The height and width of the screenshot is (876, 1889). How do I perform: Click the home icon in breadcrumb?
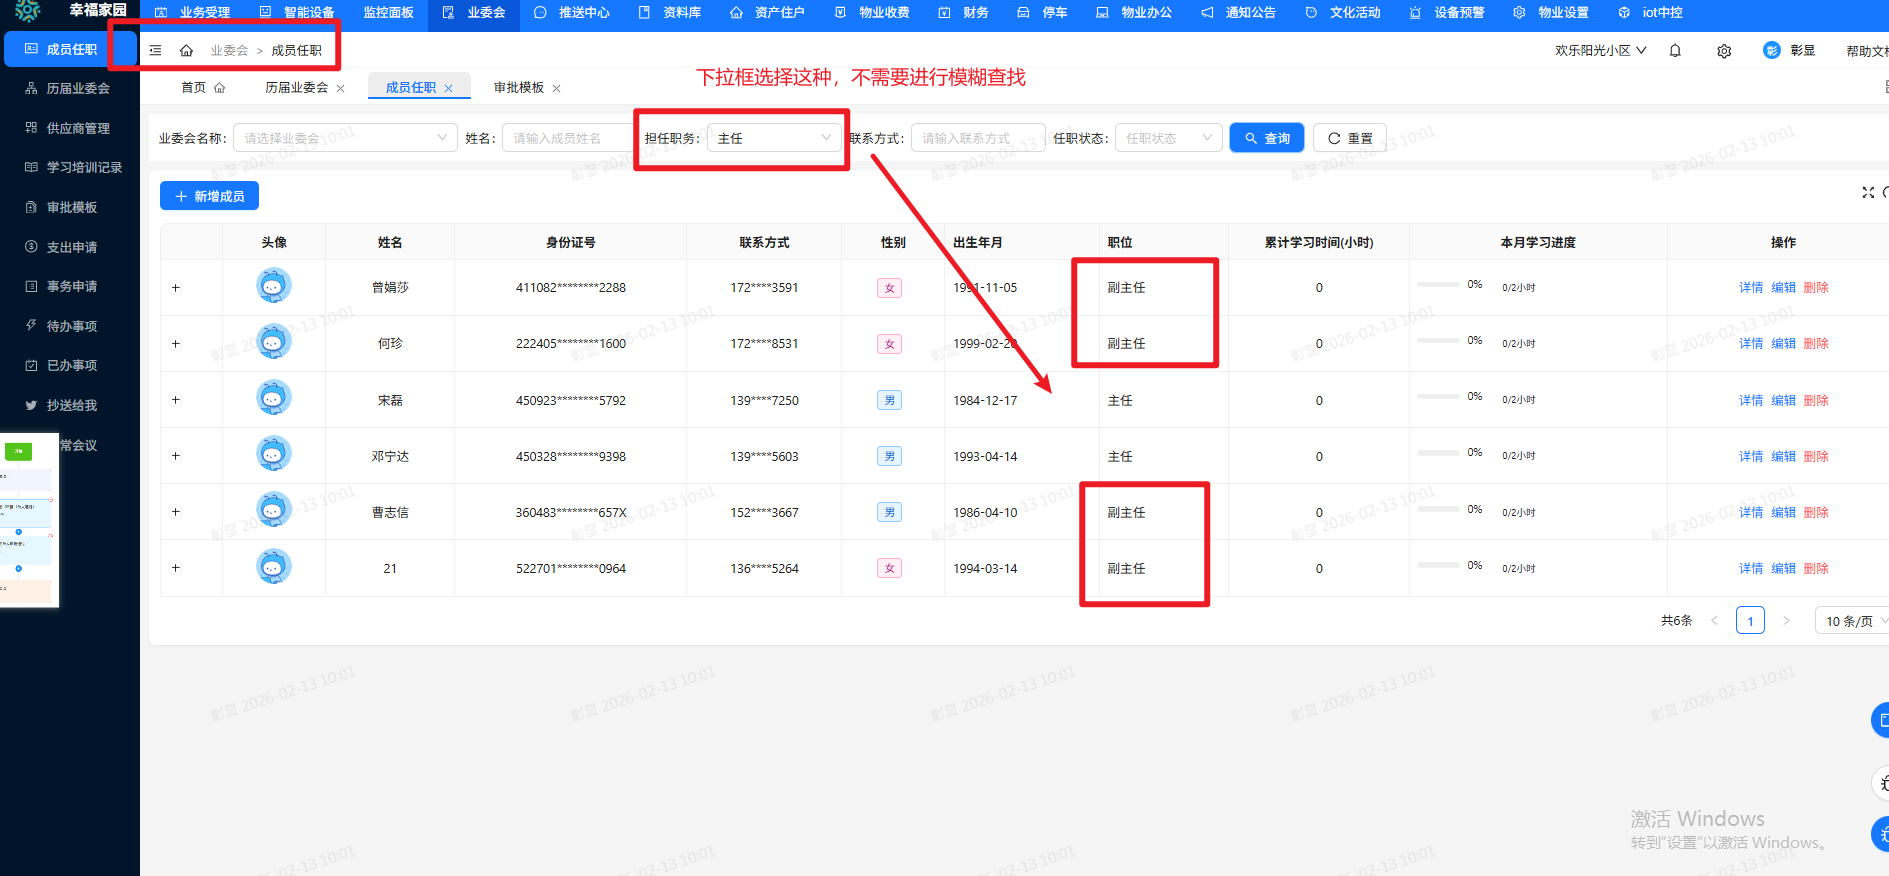coord(186,51)
